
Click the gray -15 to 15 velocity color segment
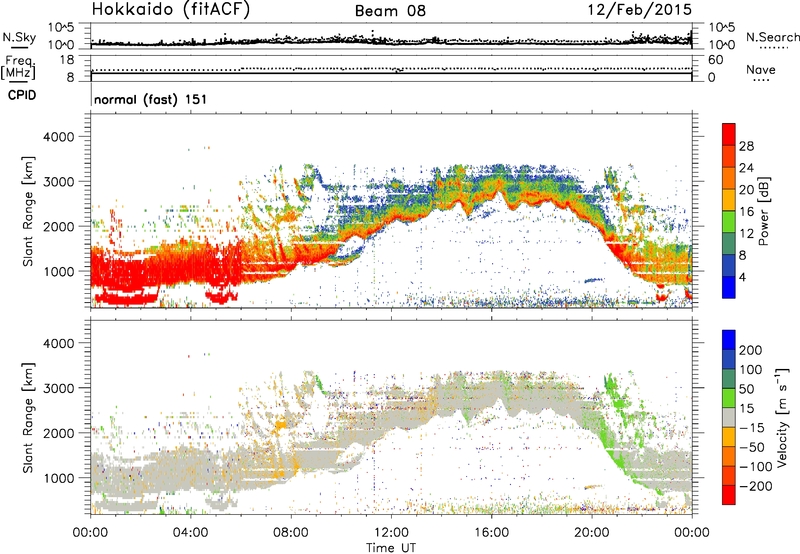(729, 418)
